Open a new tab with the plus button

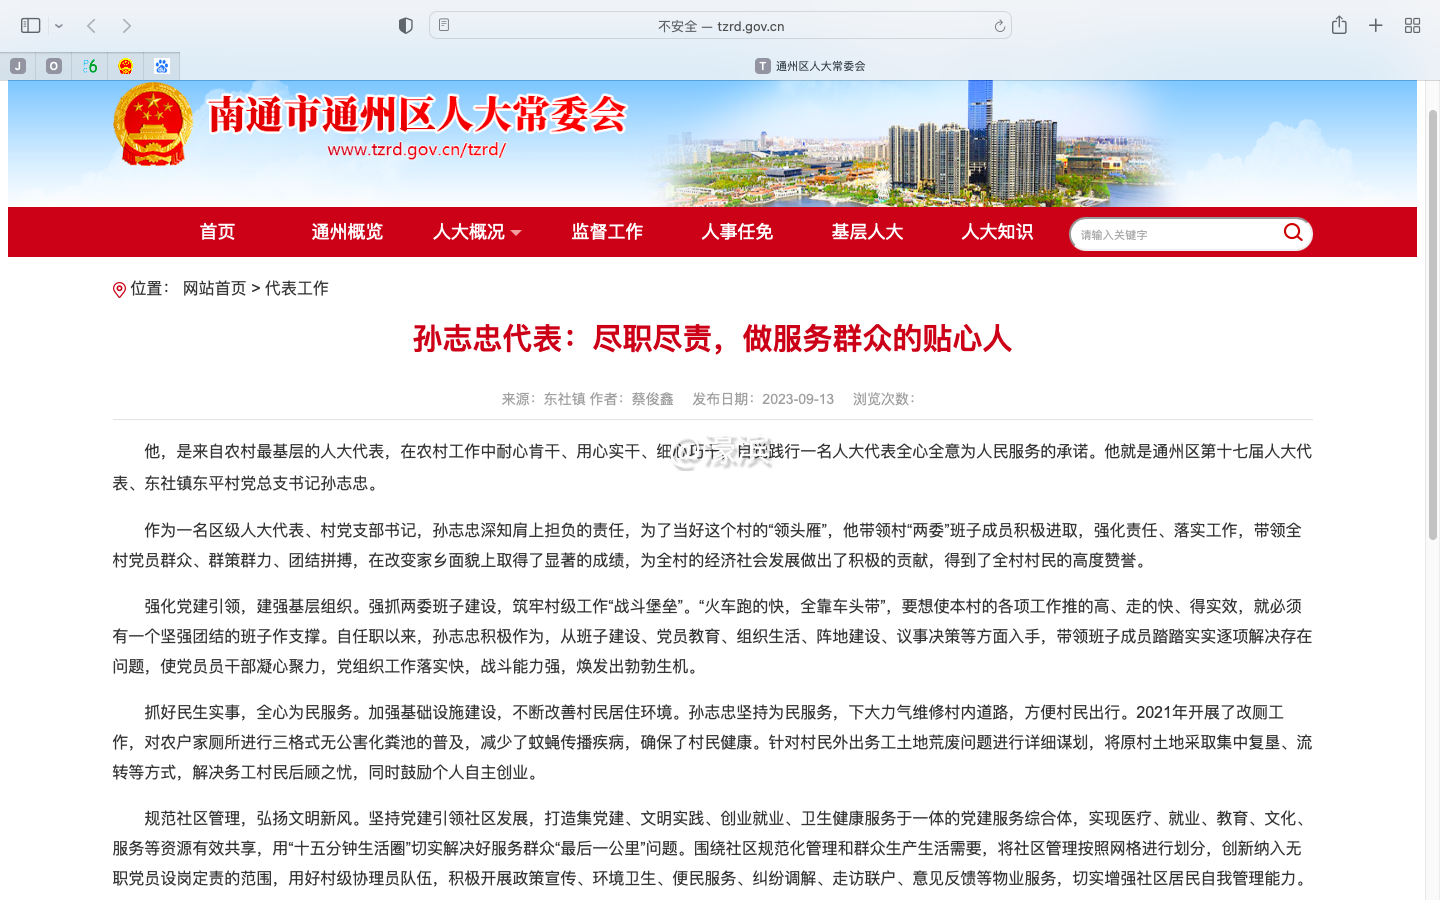(x=1375, y=25)
